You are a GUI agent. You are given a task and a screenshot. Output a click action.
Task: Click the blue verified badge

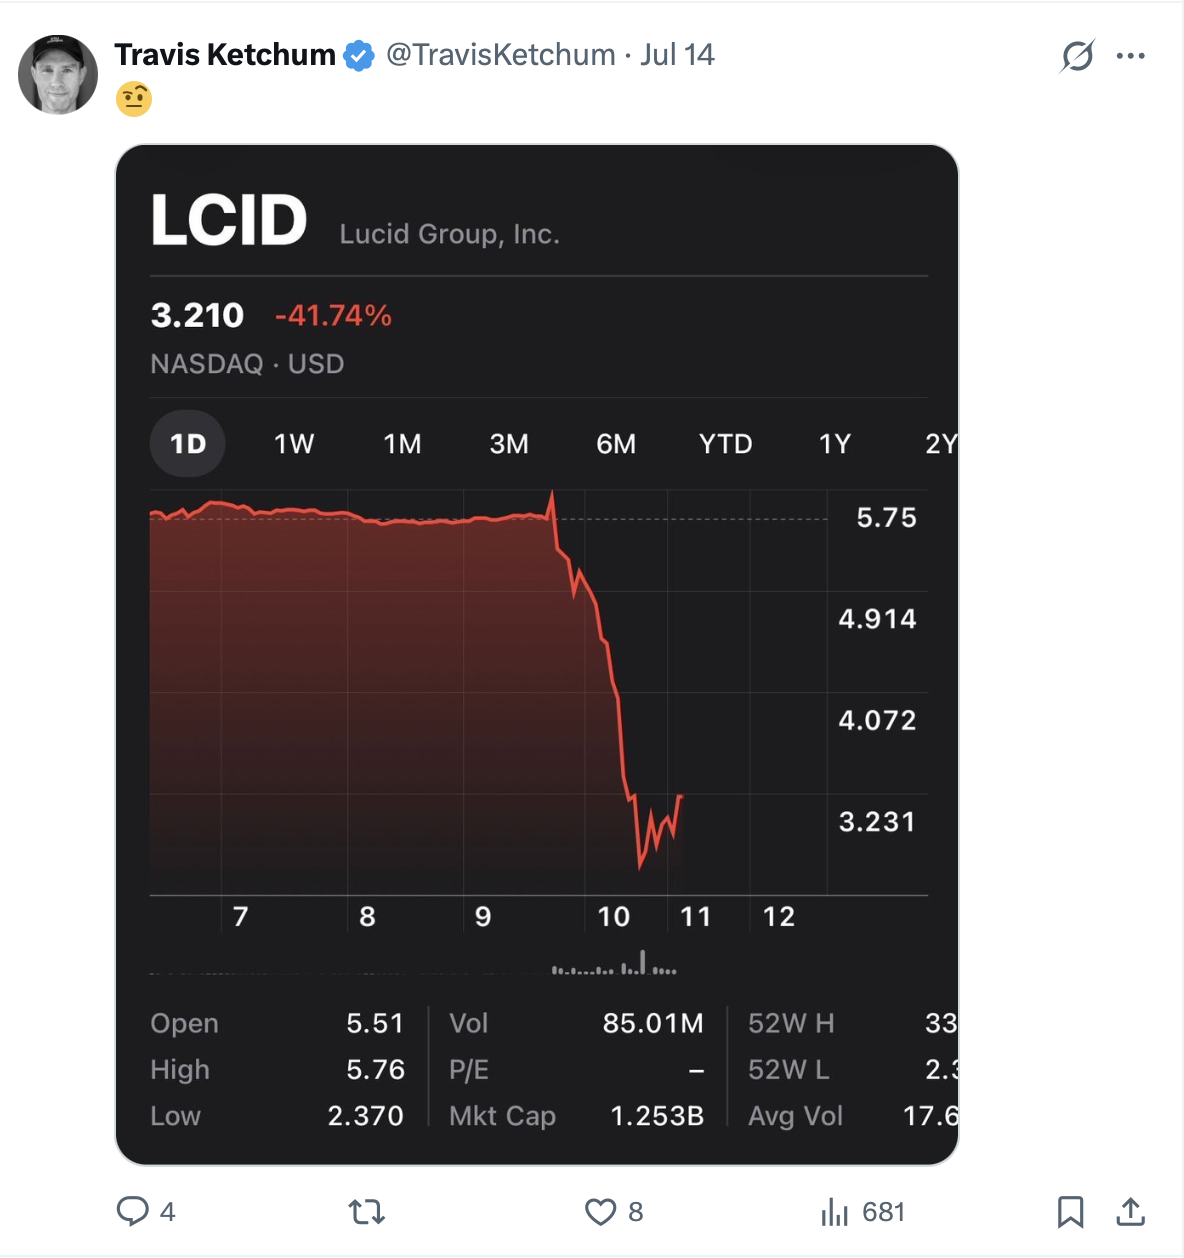point(359,55)
